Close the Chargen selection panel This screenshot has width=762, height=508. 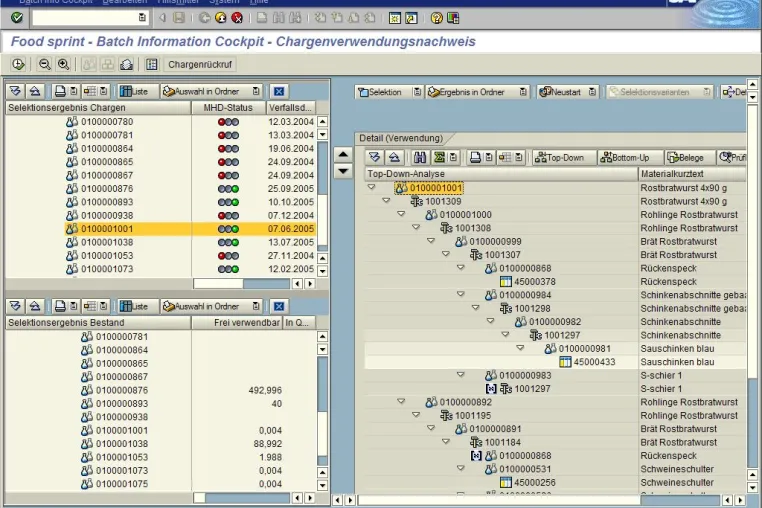pos(278,91)
